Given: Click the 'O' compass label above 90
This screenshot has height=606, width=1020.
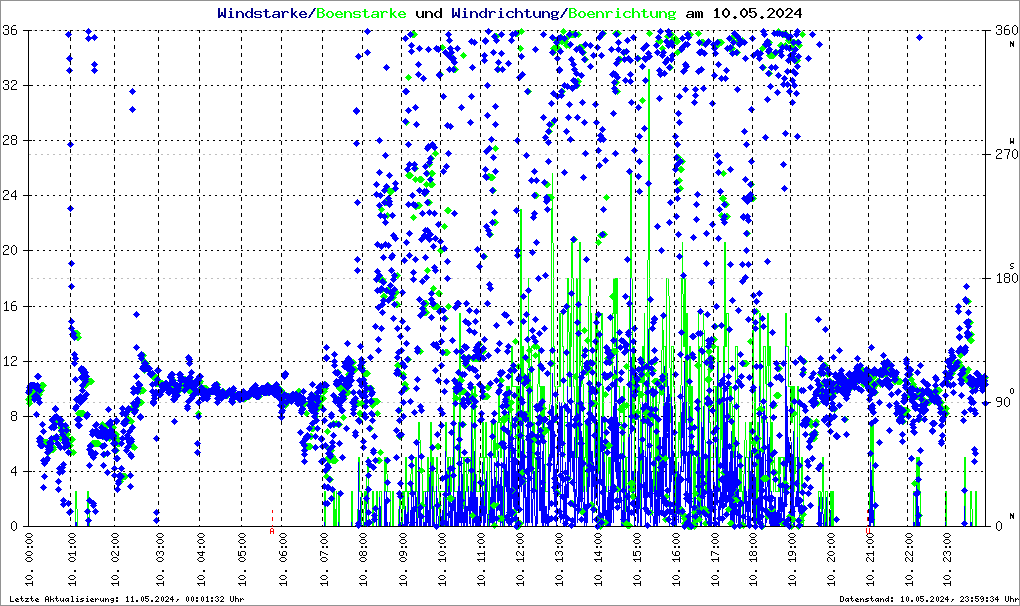Looking at the screenshot, I should pos(1012,391).
